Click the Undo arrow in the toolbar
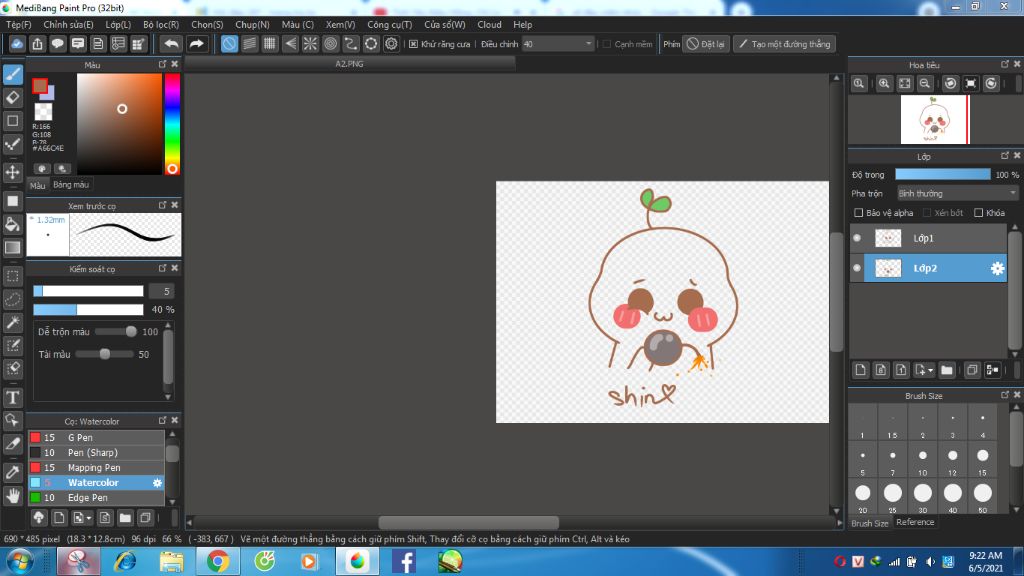The image size is (1024, 576). point(171,44)
